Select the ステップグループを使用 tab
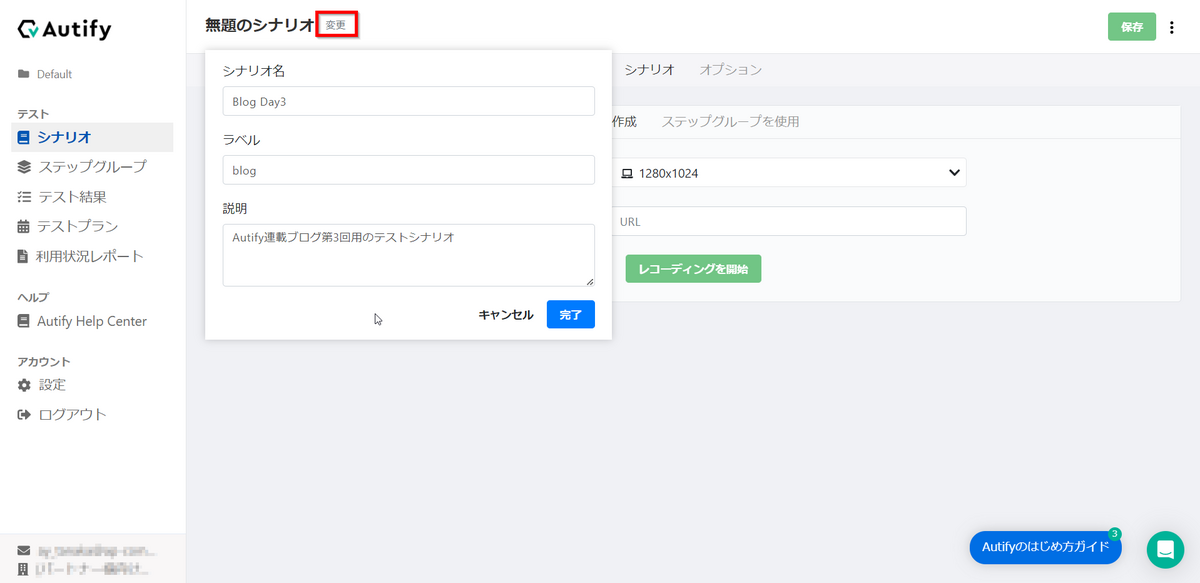The height and width of the screenshot is (583, 1200). click(729, 120)
